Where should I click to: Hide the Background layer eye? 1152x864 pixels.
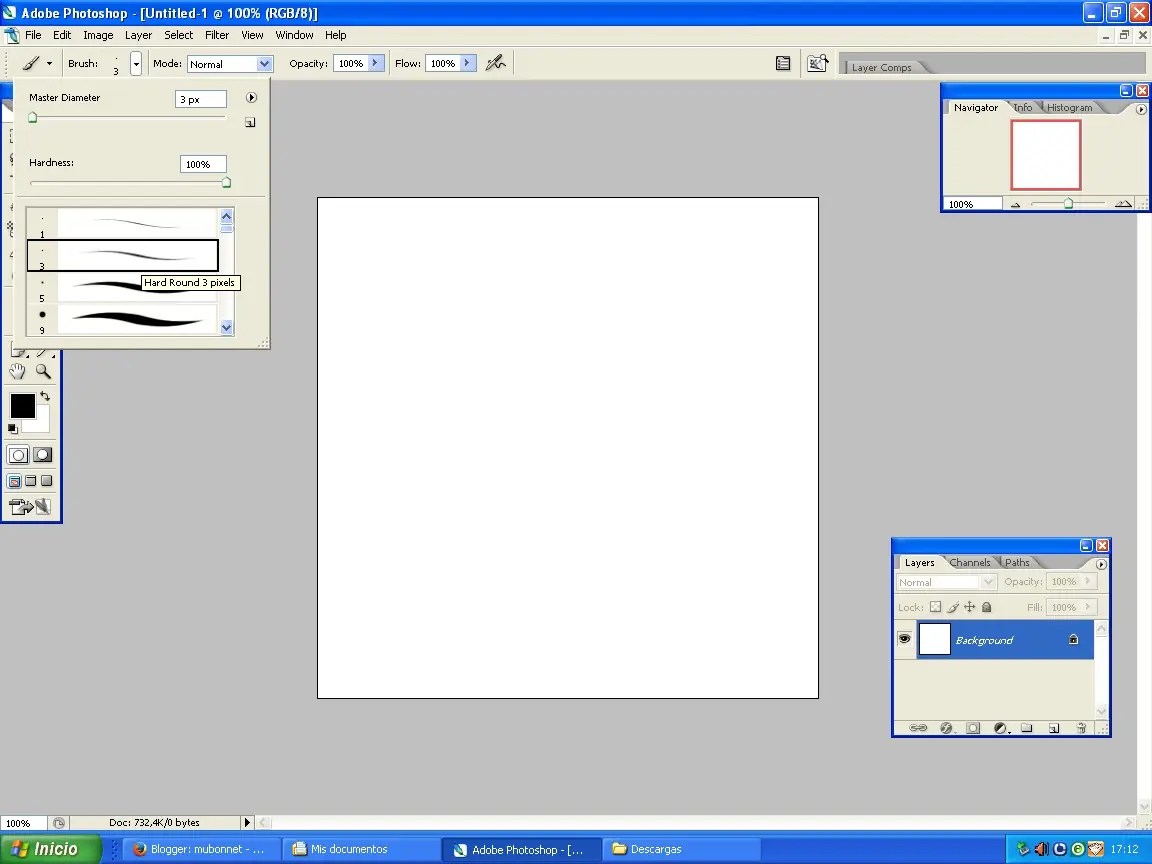[904, 639]
